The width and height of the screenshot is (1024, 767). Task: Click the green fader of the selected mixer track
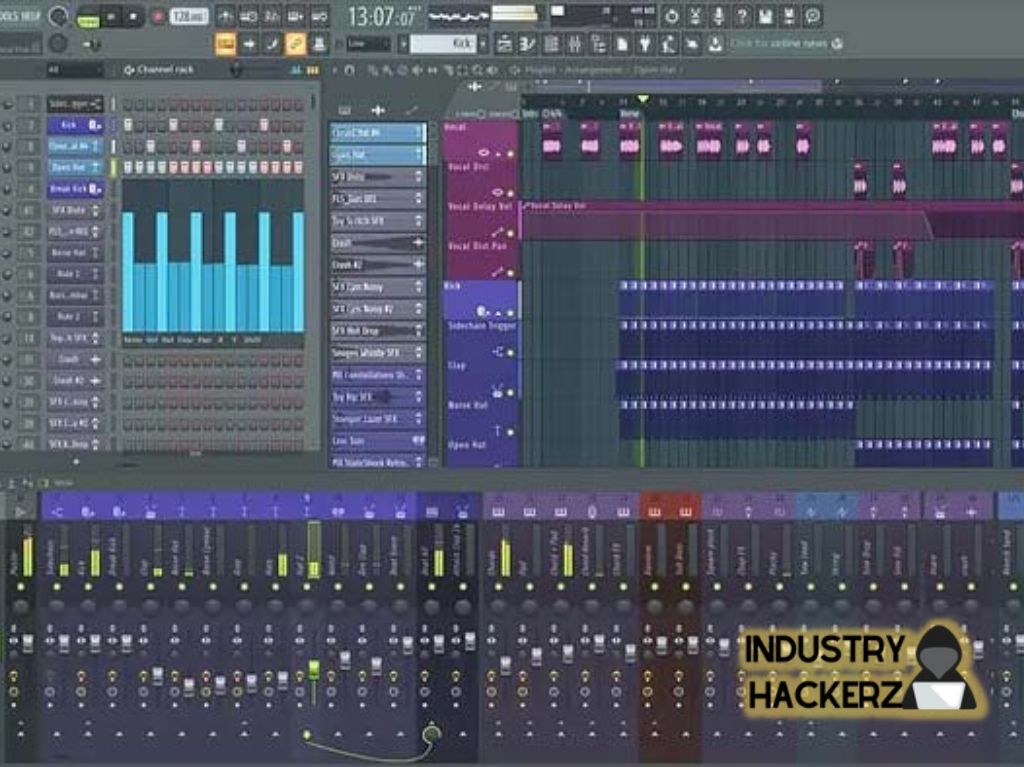click(x=314, y=671)
